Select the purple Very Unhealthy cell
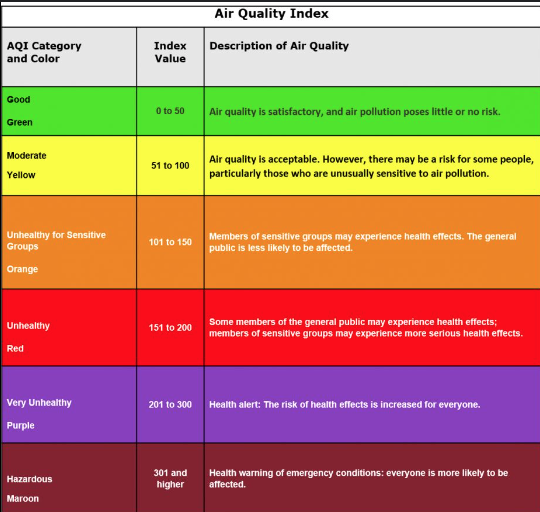 coord(69,405)
